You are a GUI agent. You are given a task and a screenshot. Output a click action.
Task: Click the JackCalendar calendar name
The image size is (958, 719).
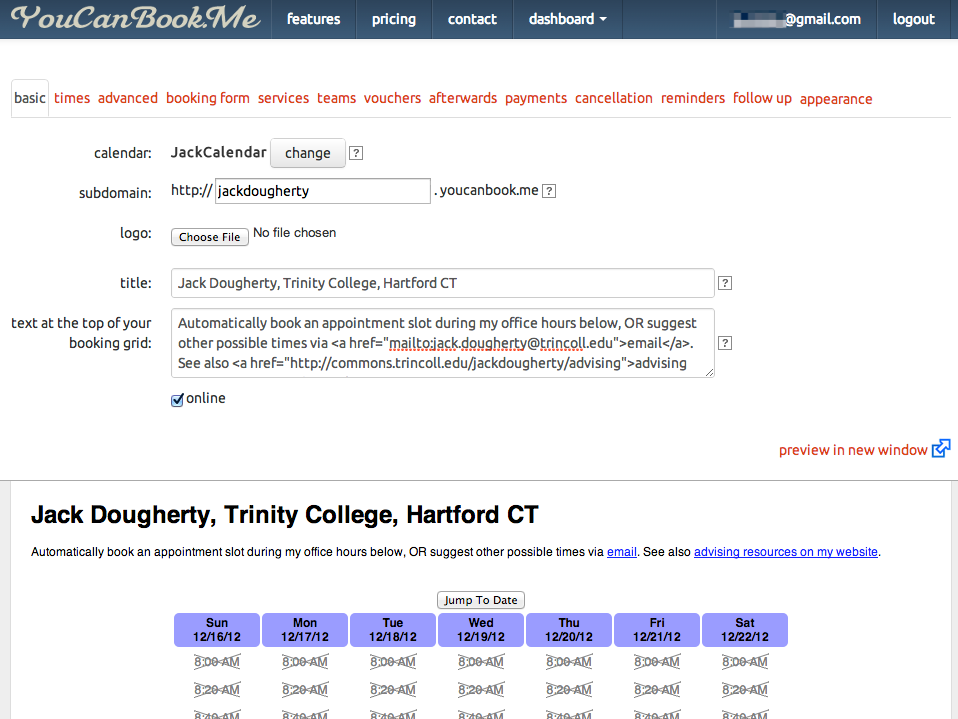[x=218, y=152]
